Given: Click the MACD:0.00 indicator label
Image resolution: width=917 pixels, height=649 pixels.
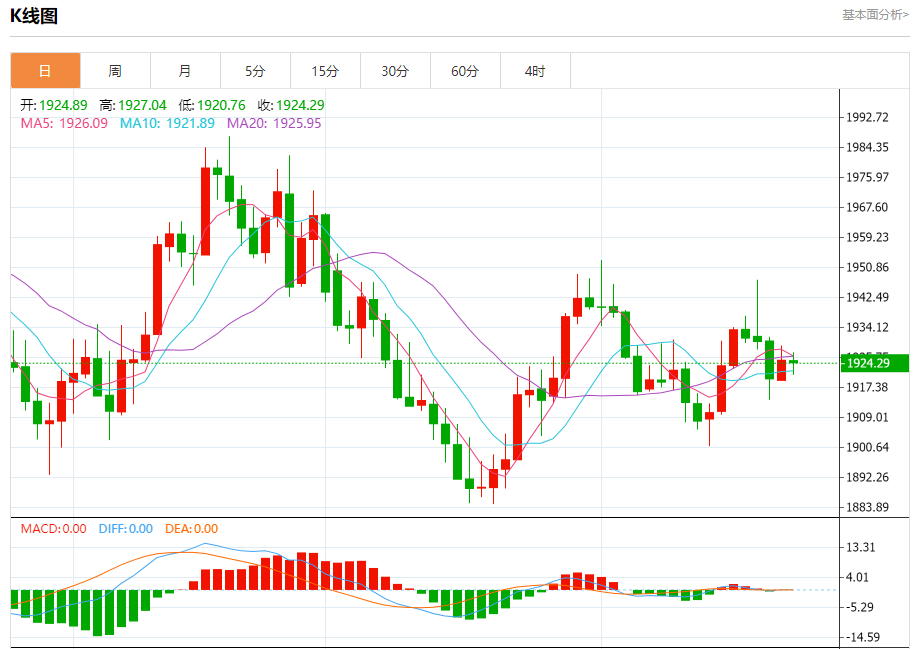Looking at the screenshot, I should 54,529.
